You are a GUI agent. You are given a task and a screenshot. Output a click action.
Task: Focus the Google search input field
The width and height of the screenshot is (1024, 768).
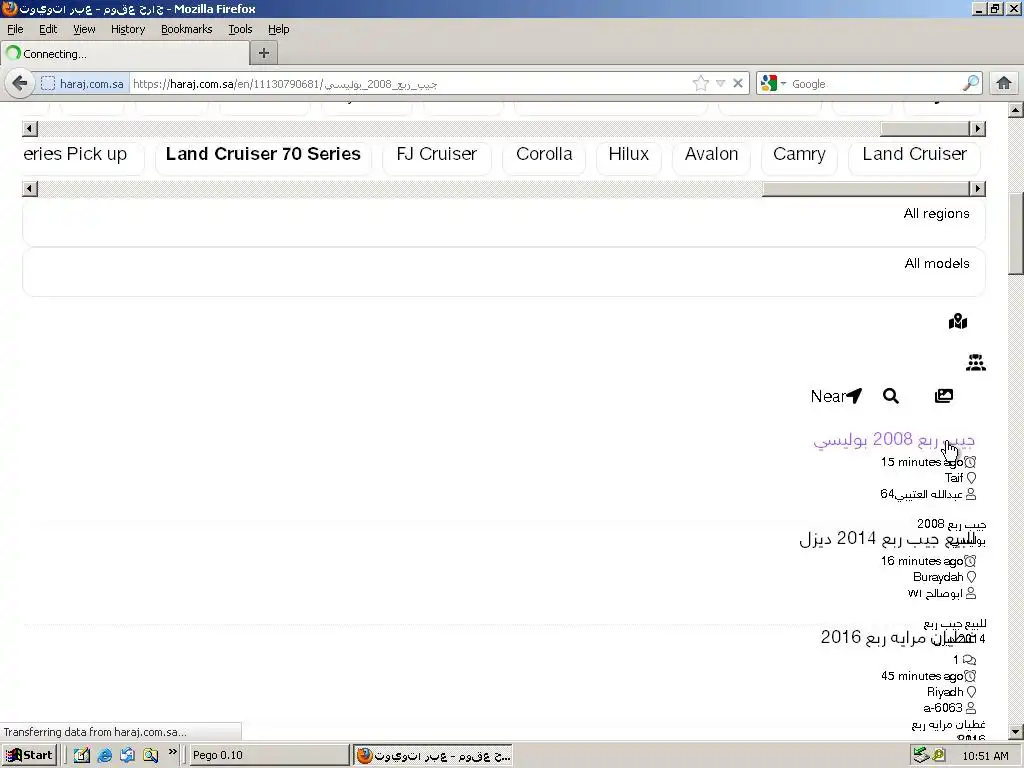875,84
